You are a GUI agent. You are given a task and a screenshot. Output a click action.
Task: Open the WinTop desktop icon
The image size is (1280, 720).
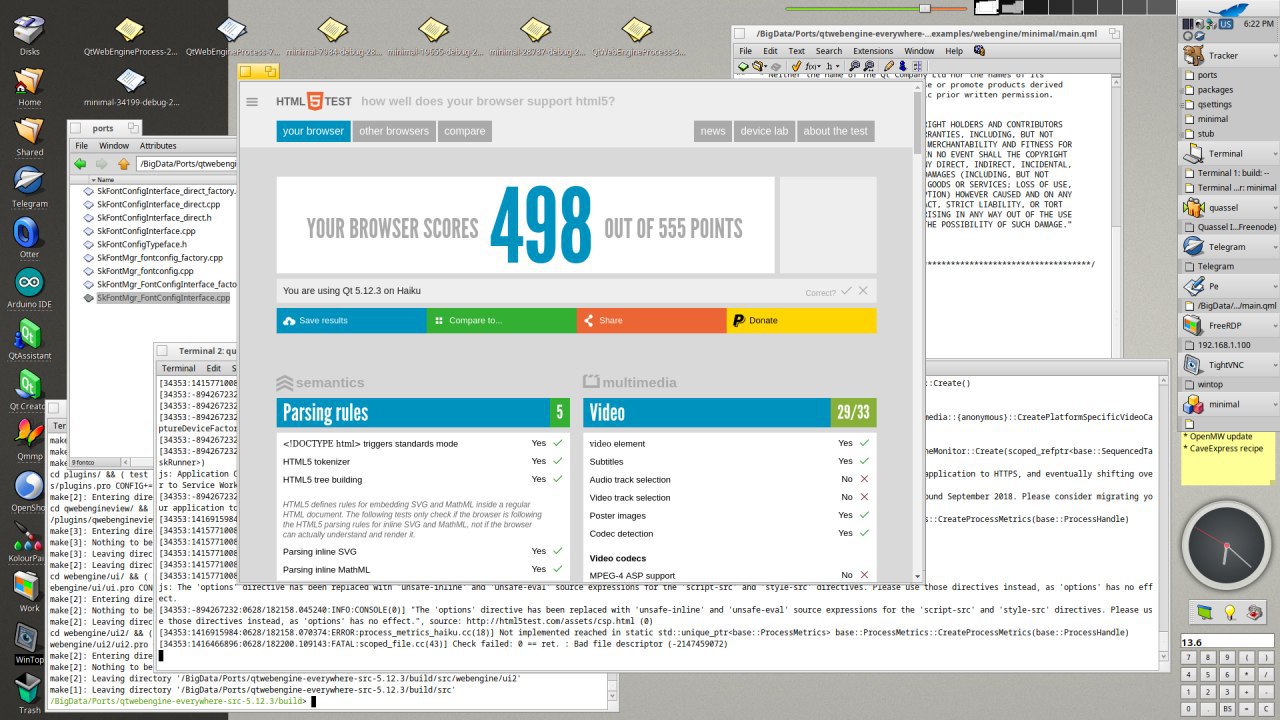point(30,642)
